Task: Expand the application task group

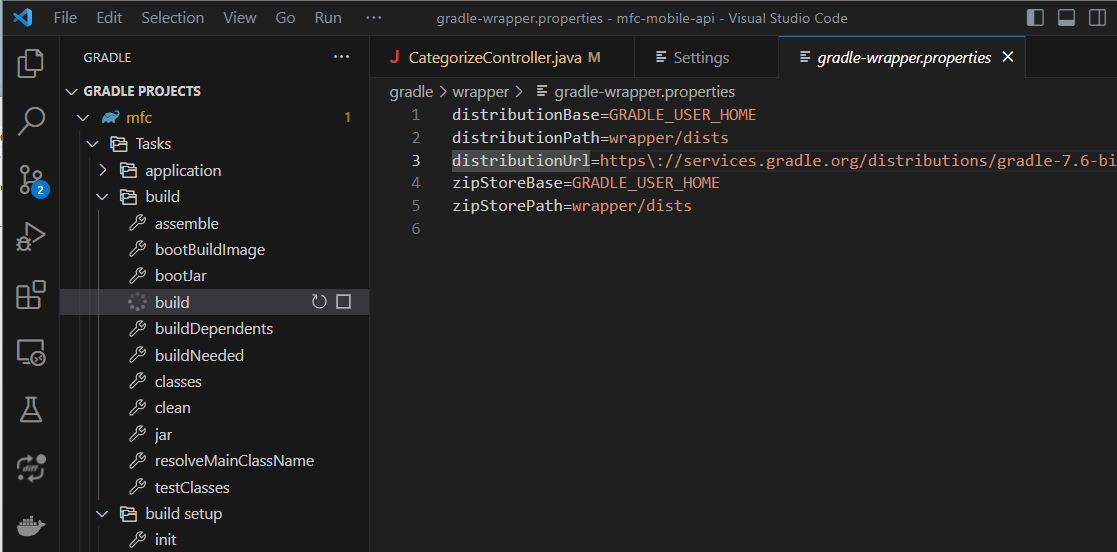Action: click(103, 171)
